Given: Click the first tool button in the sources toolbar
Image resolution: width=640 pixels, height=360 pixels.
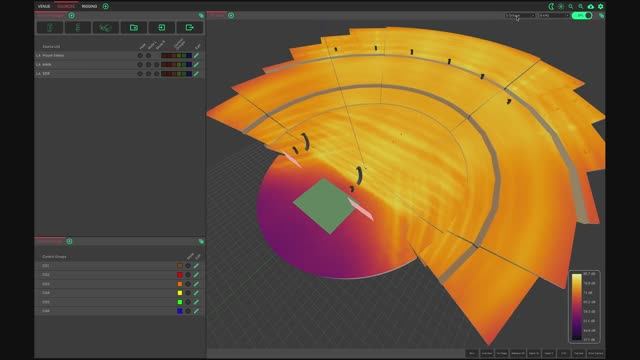Looking at the screenshot, I should click(50, 27).
